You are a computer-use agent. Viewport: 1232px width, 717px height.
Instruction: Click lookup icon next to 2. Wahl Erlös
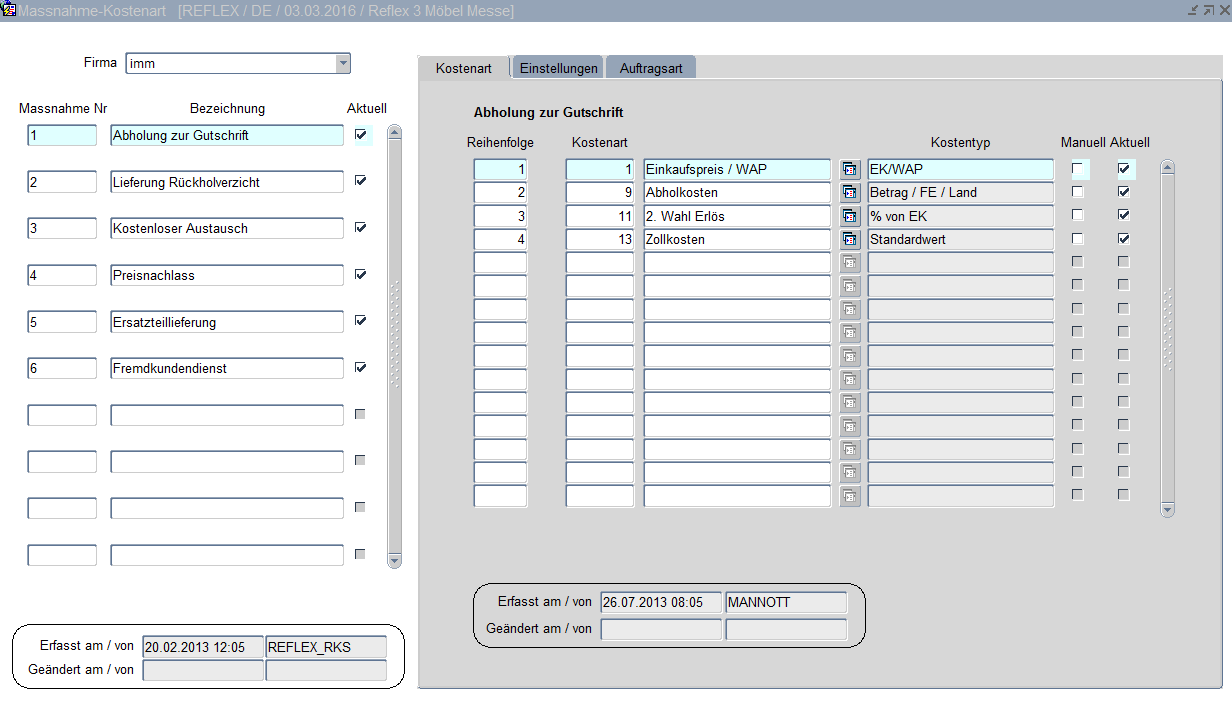click(x=849, y=216)
